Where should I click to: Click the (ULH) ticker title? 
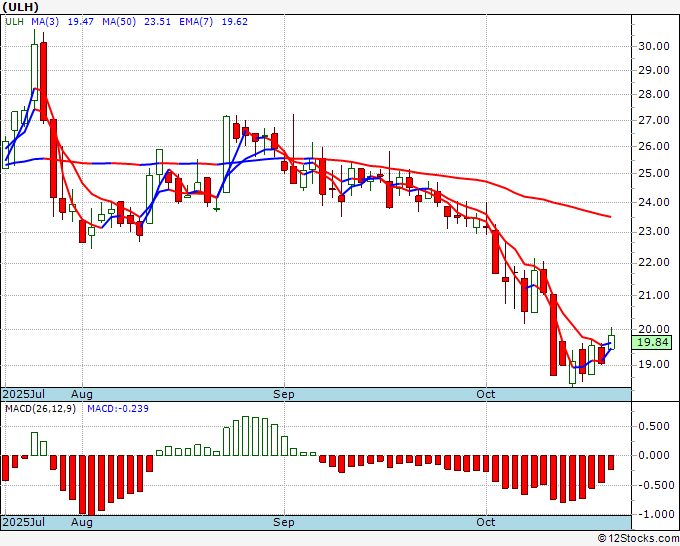pos(20,7)
